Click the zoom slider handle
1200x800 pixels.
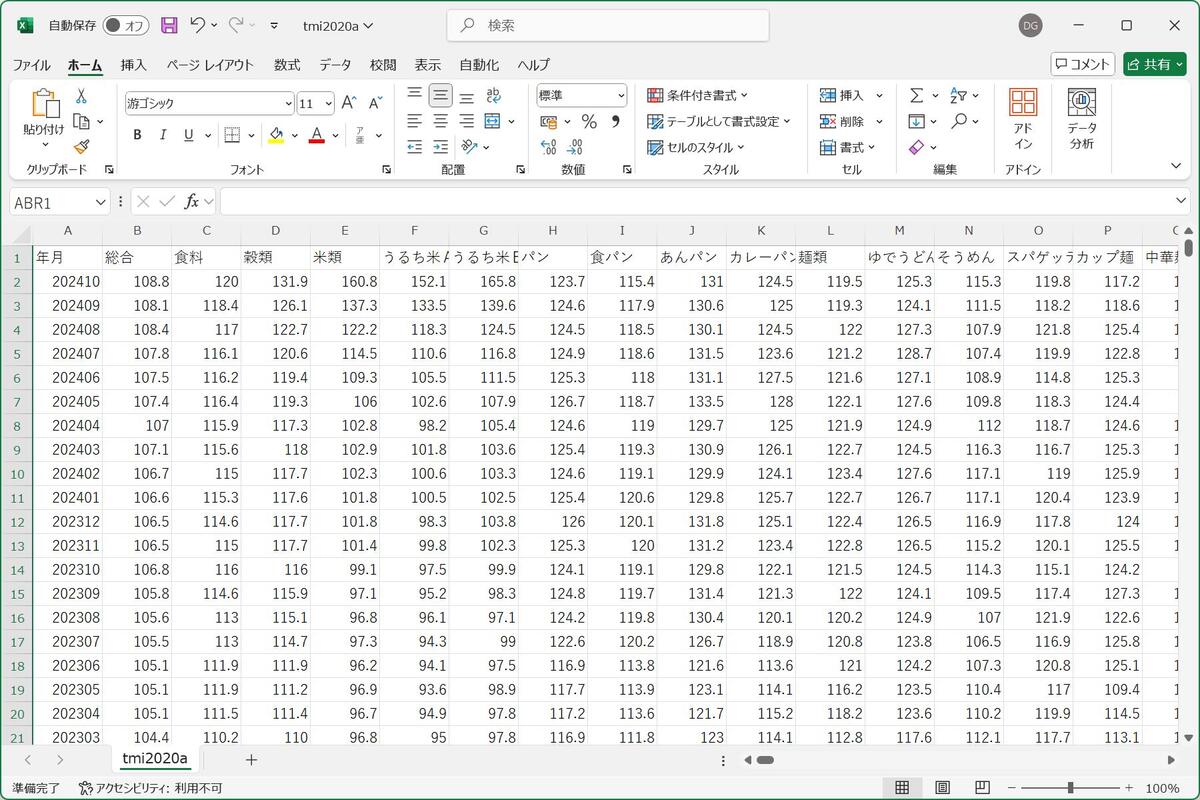(x=1070, y=788)
